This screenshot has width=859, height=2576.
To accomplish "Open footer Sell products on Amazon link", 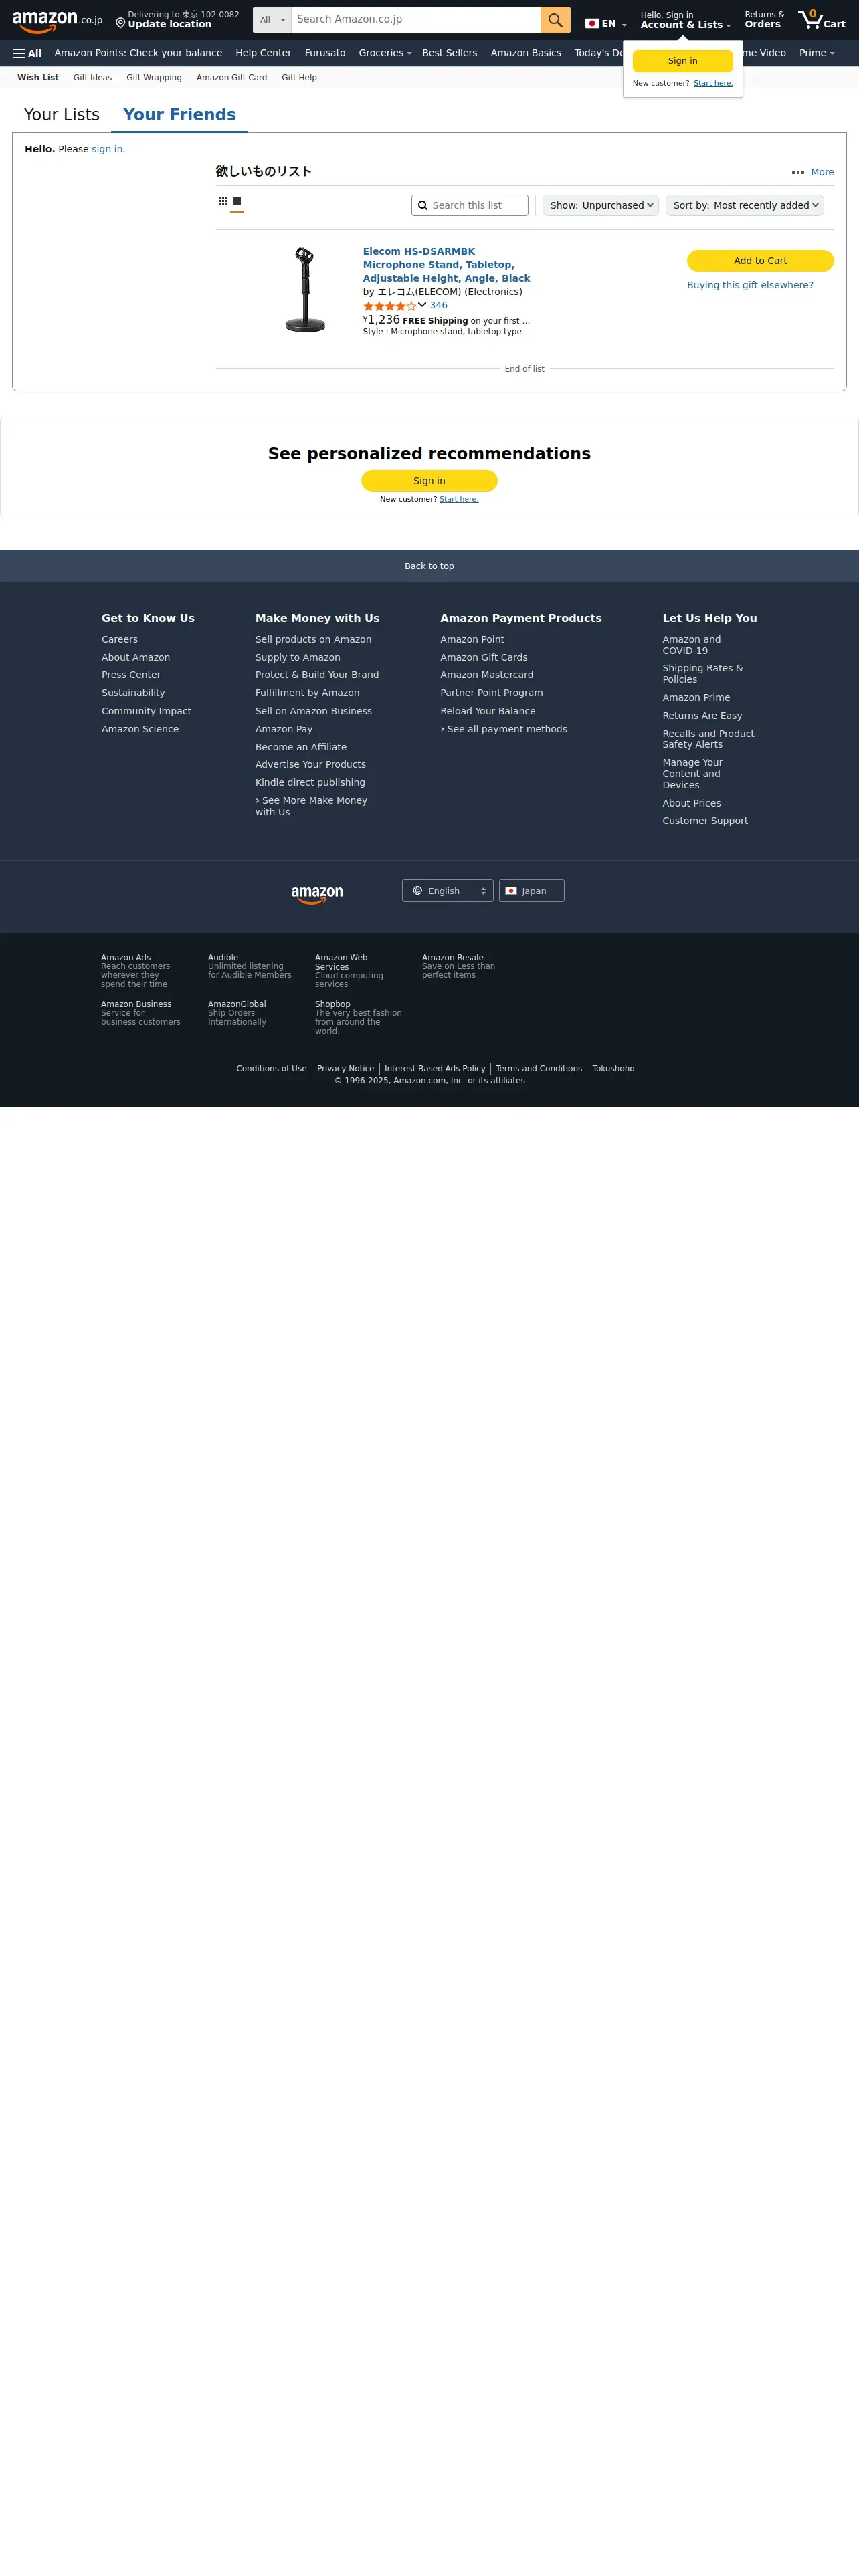I will [x=313, y=640].
